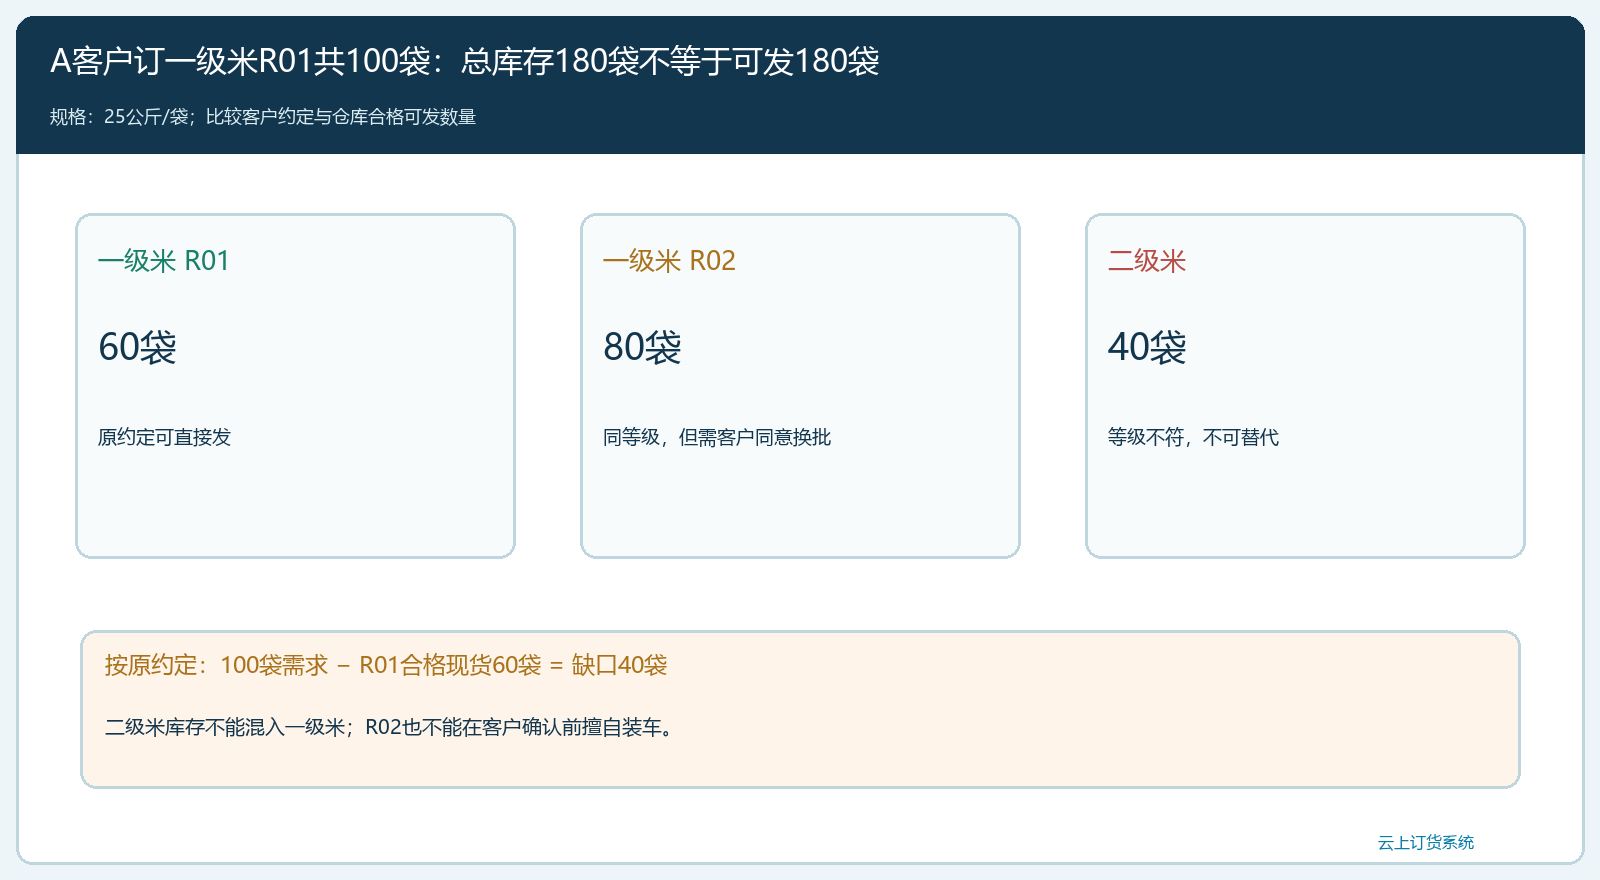The image size is (1600, 880).
Task: Click the 同等级，但需客户同意换批 note
Action: click(717, 437)
